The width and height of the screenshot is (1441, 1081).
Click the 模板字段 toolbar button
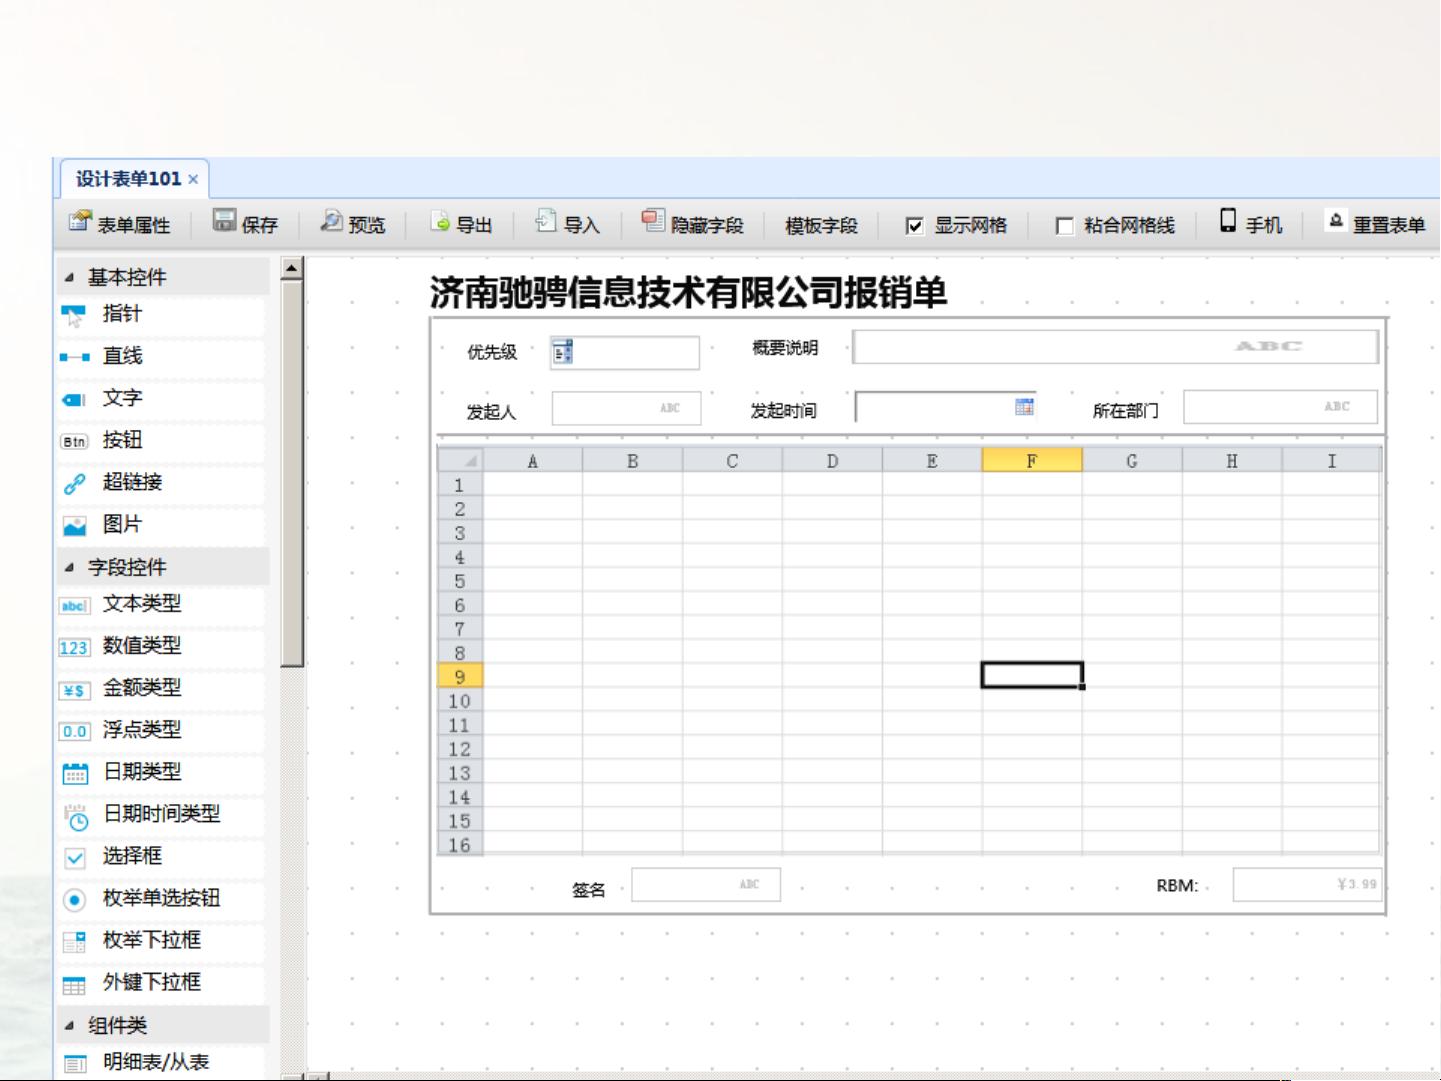point(821,225)
